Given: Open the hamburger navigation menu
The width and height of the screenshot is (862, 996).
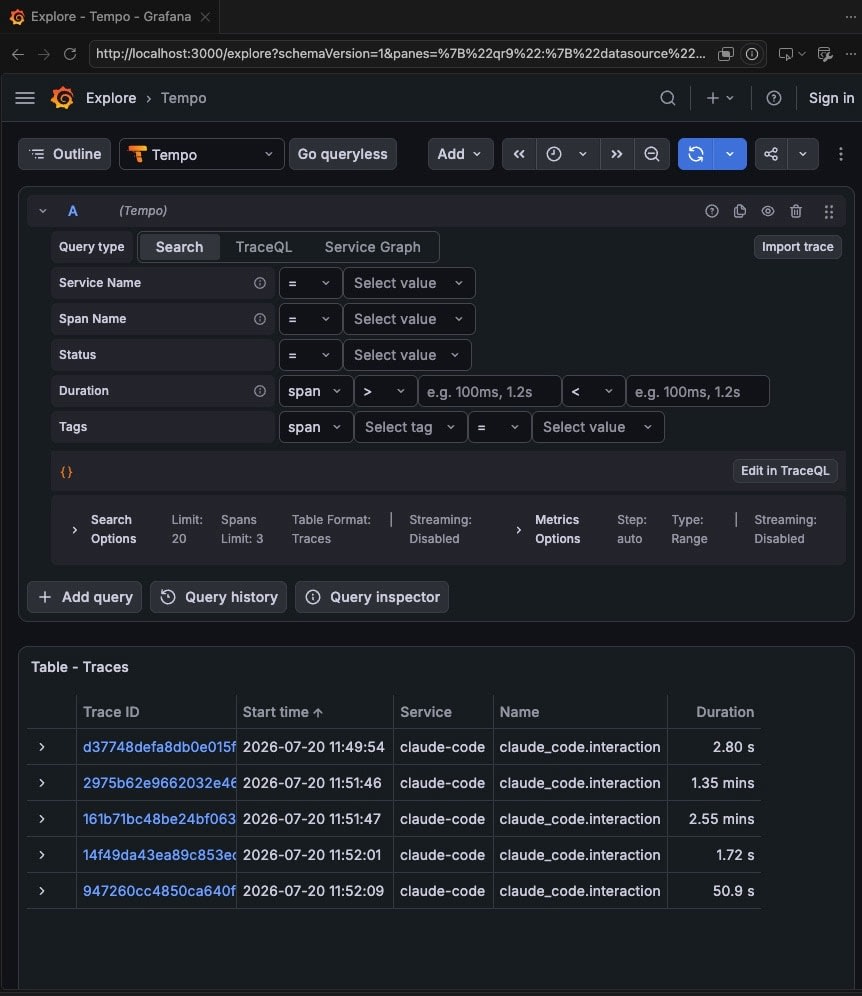Looking at the screenshot, I should coord(25,98).
